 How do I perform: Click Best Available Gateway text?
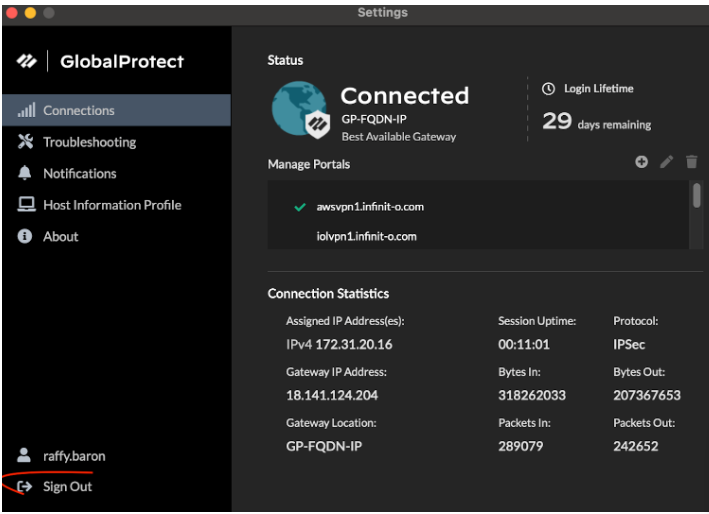tap(399, 137)
